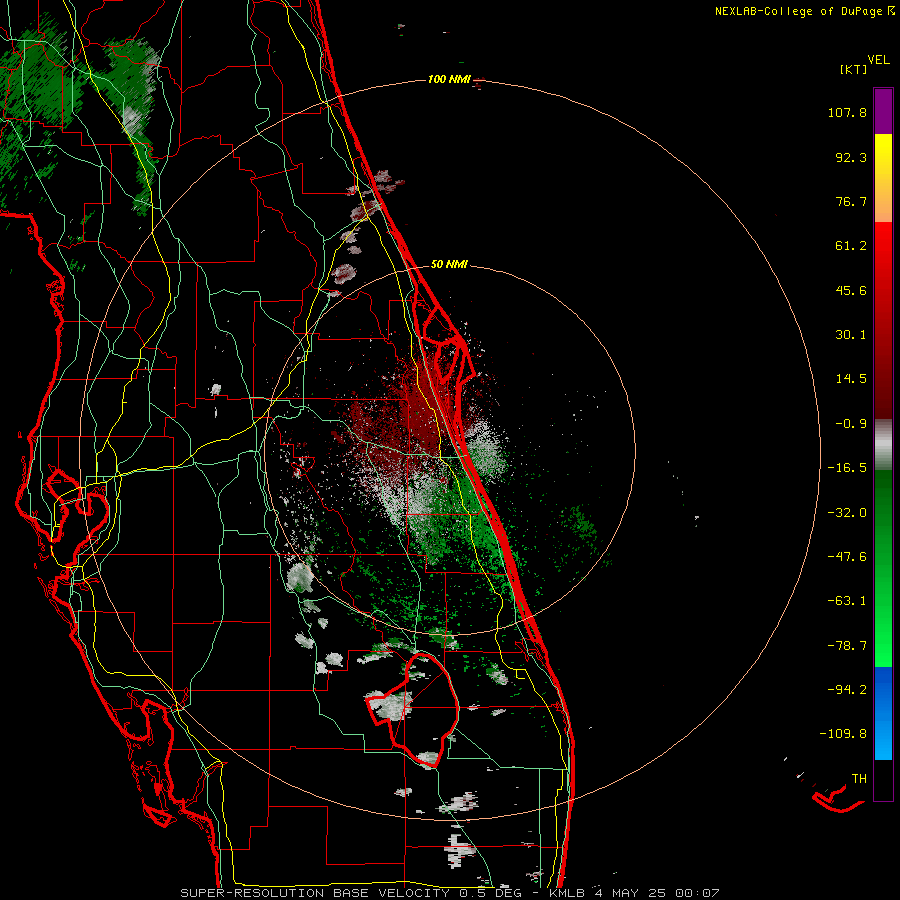
Task: Select the 92.3 legend value
Action: (851, 157)
